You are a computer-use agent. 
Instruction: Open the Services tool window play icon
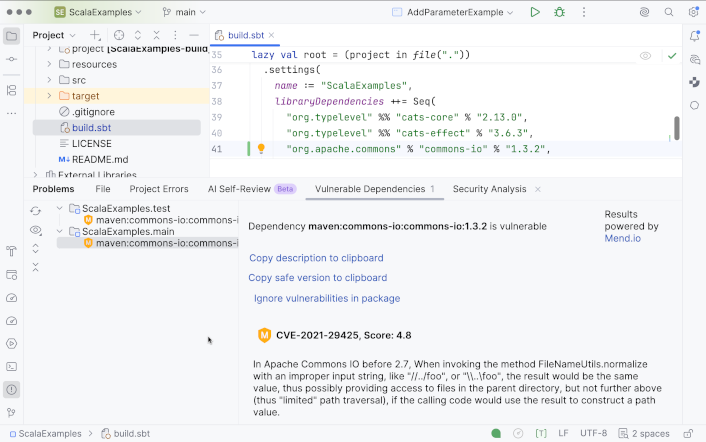coord(12,343)
